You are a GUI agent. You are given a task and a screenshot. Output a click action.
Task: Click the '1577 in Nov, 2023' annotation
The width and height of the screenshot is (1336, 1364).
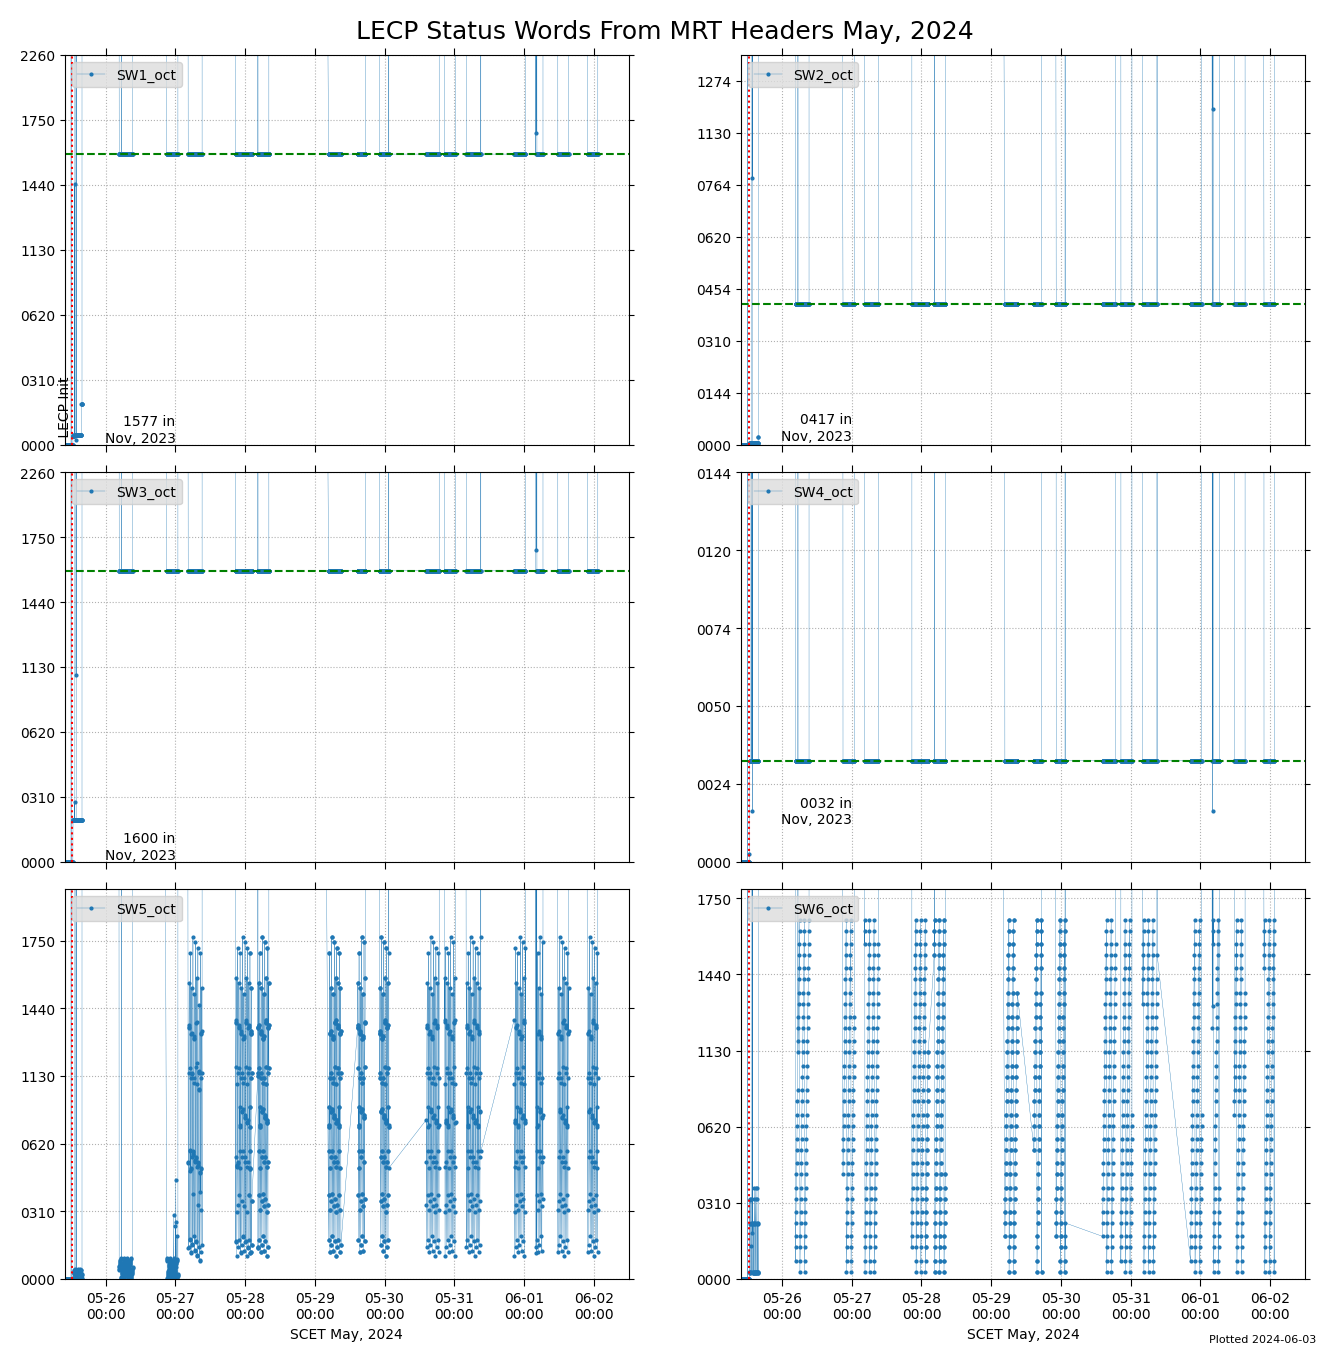[x=141, y=430]
